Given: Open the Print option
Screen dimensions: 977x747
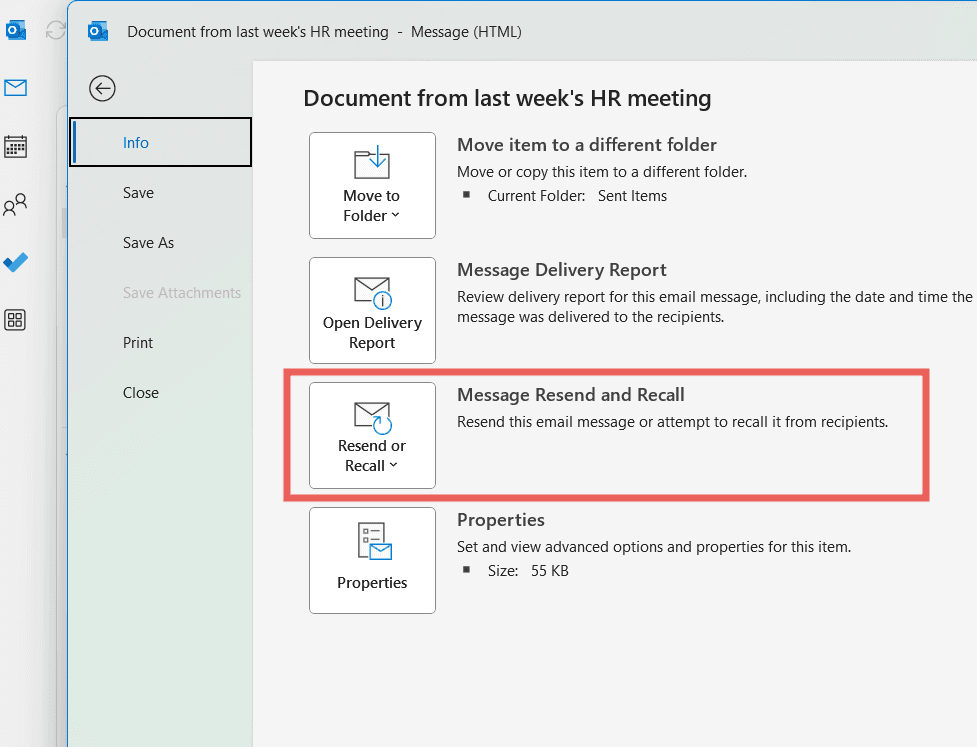Looking at the screenshot, I should click(x=137, y=342).
